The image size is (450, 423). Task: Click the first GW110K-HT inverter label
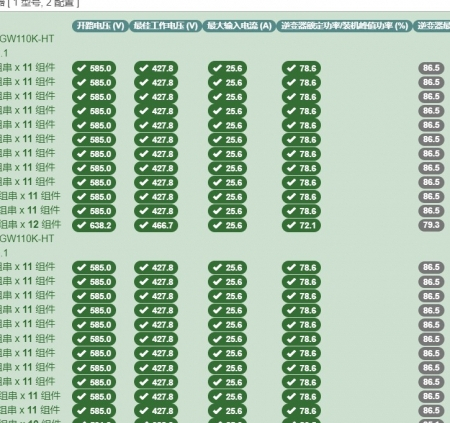tap(27, 39)
